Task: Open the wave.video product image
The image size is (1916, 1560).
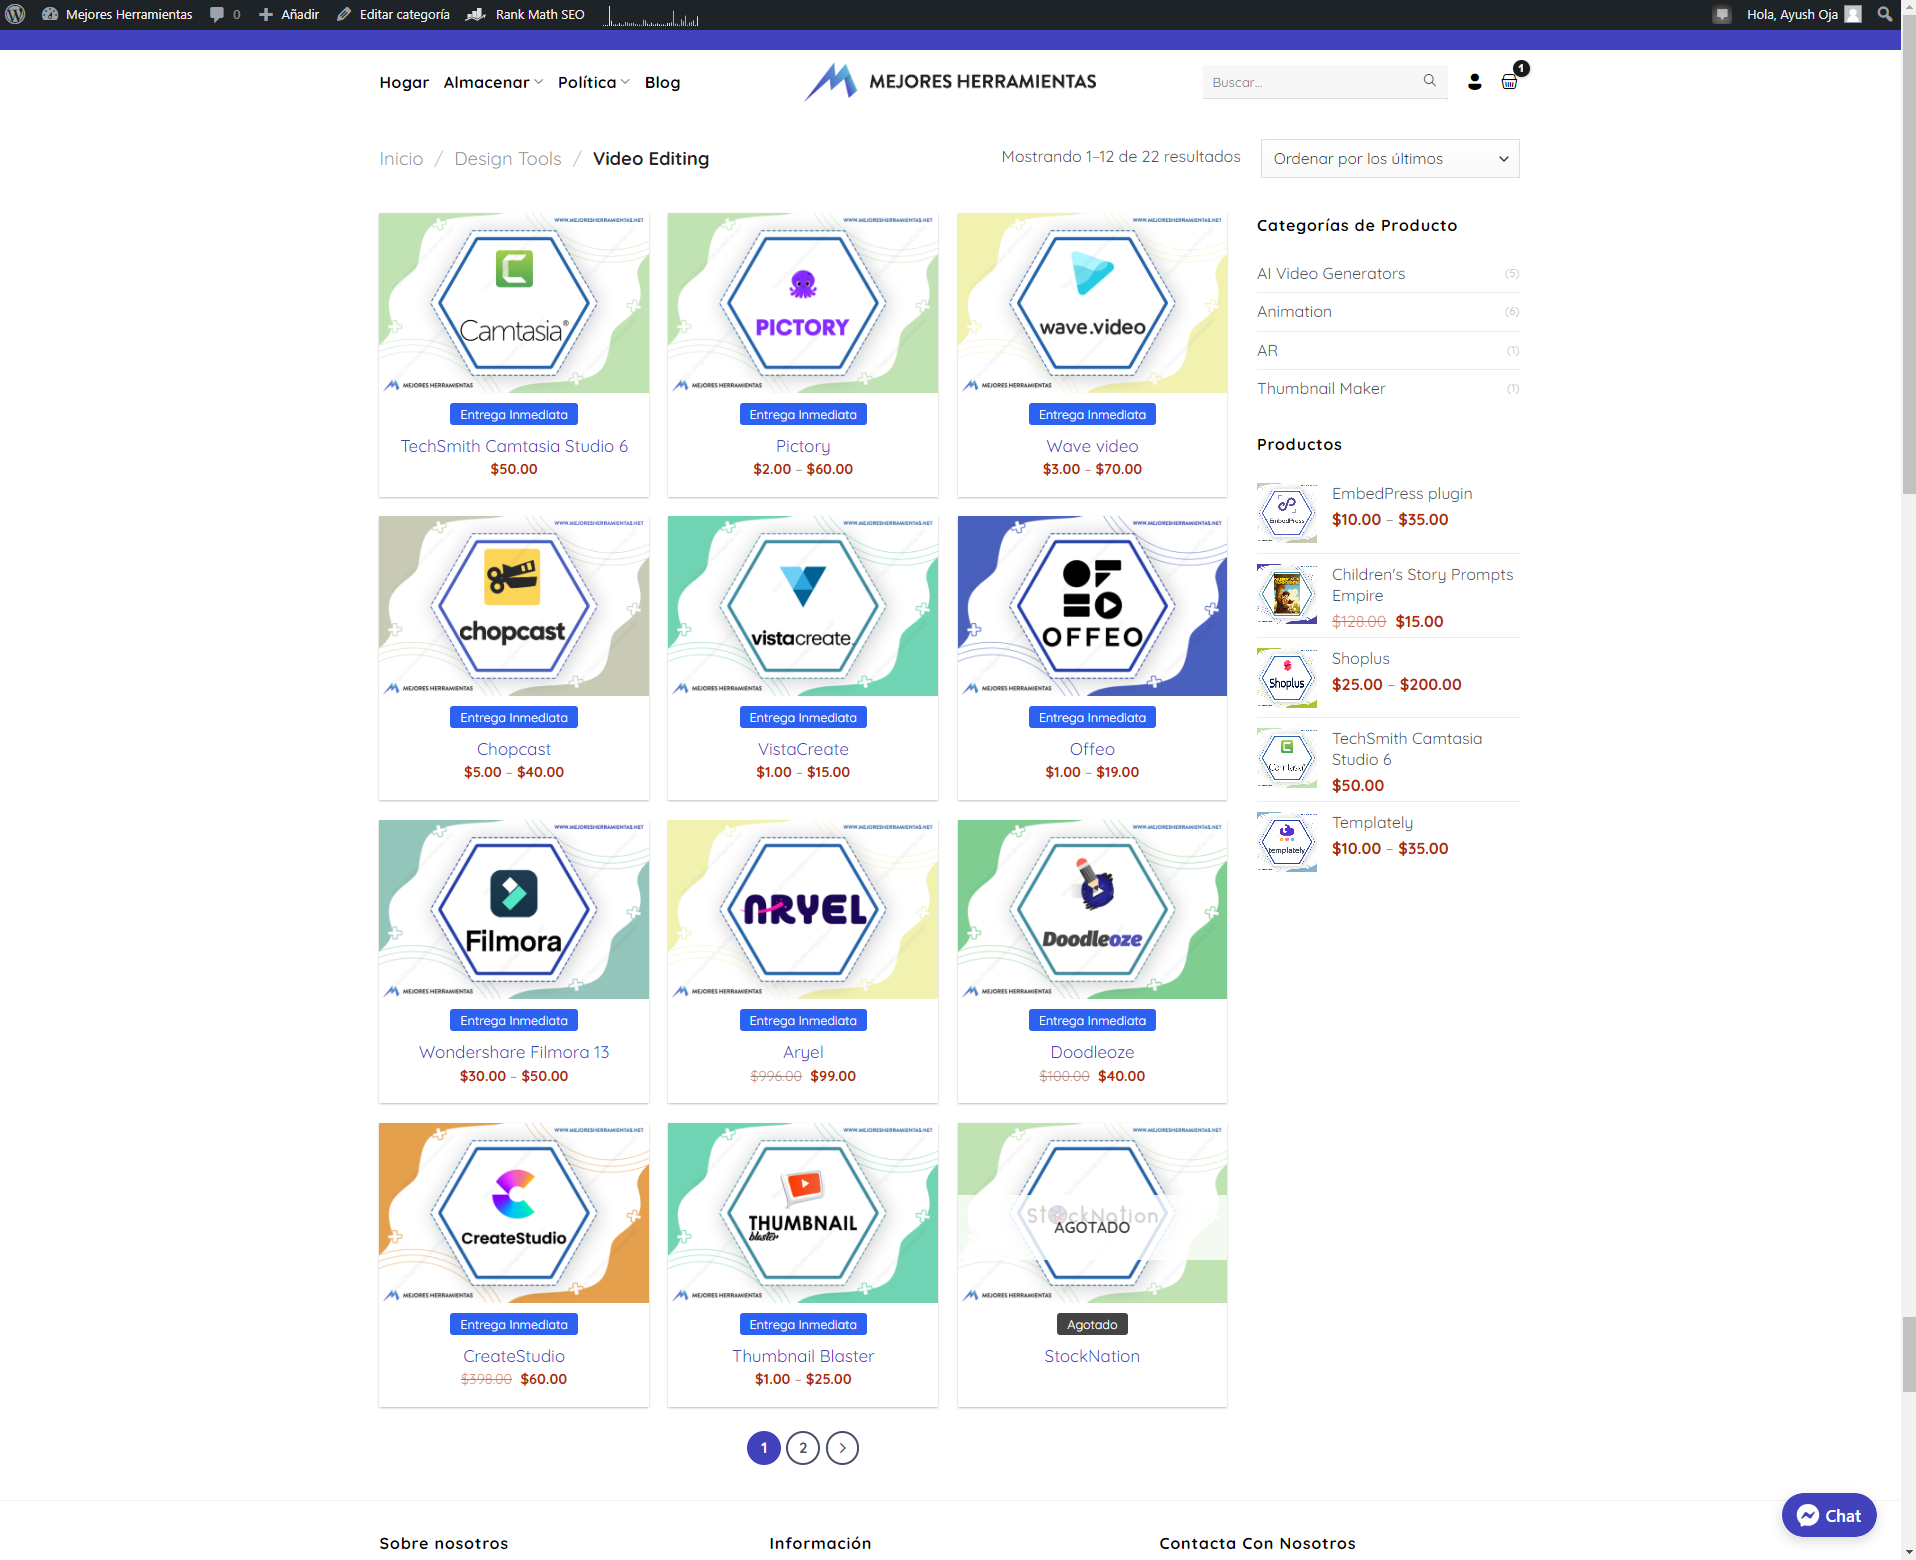Action: pos(1092,303)
